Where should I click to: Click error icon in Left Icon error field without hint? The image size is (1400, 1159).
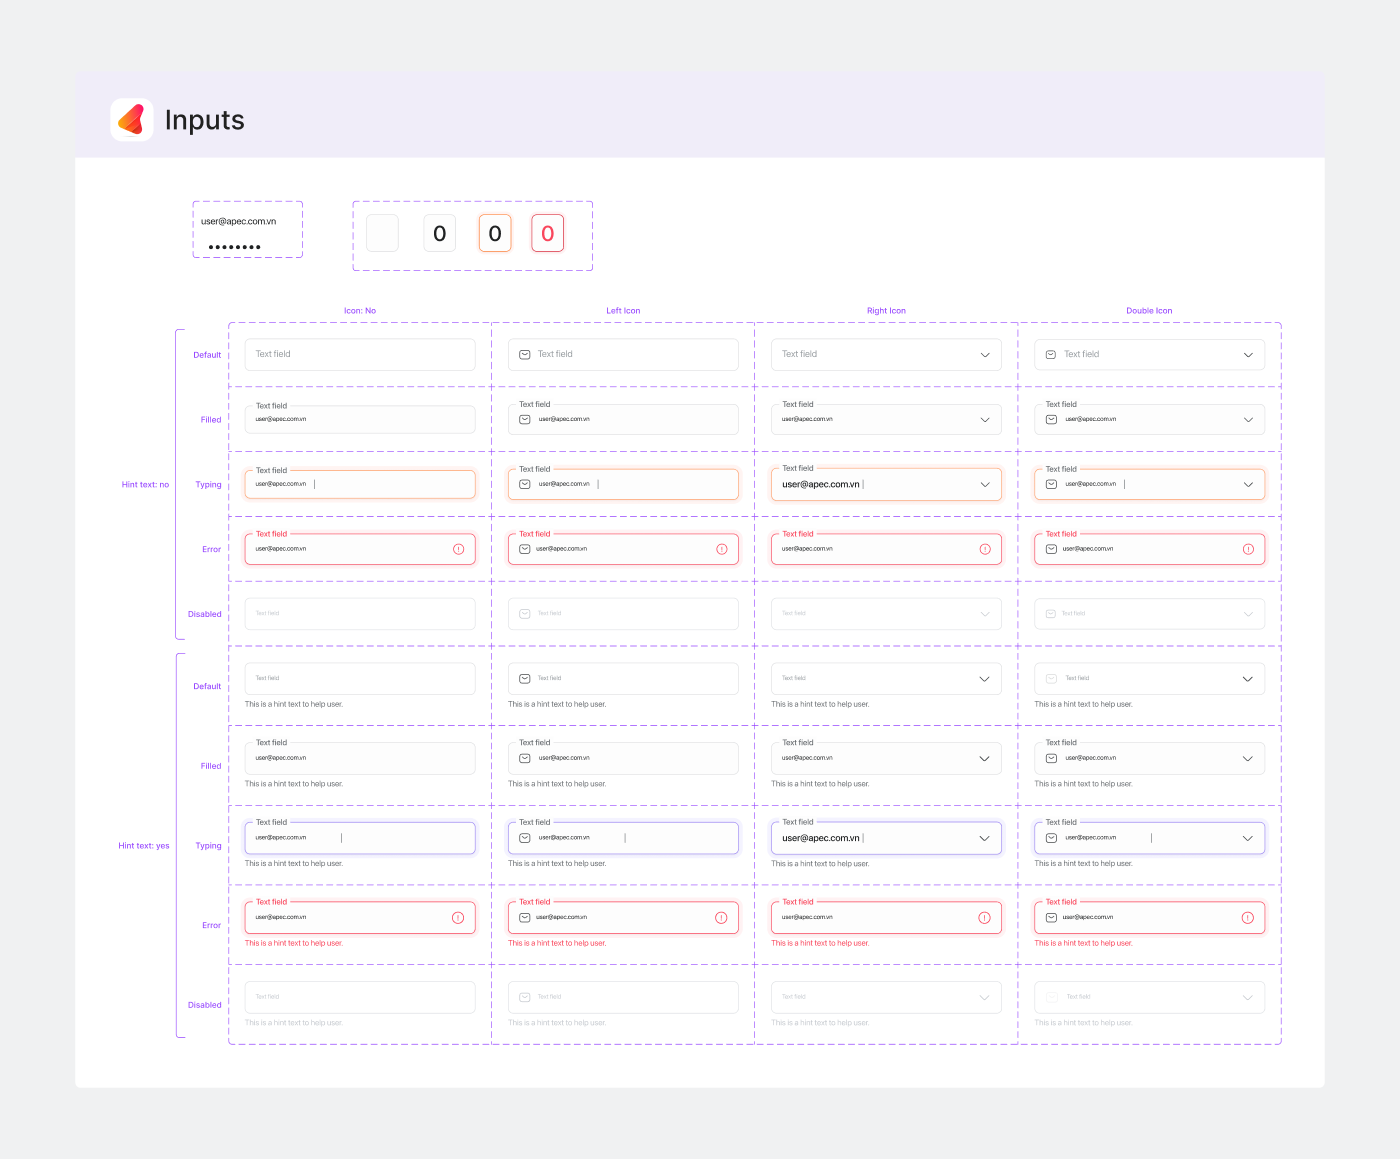tap(721, 549)
